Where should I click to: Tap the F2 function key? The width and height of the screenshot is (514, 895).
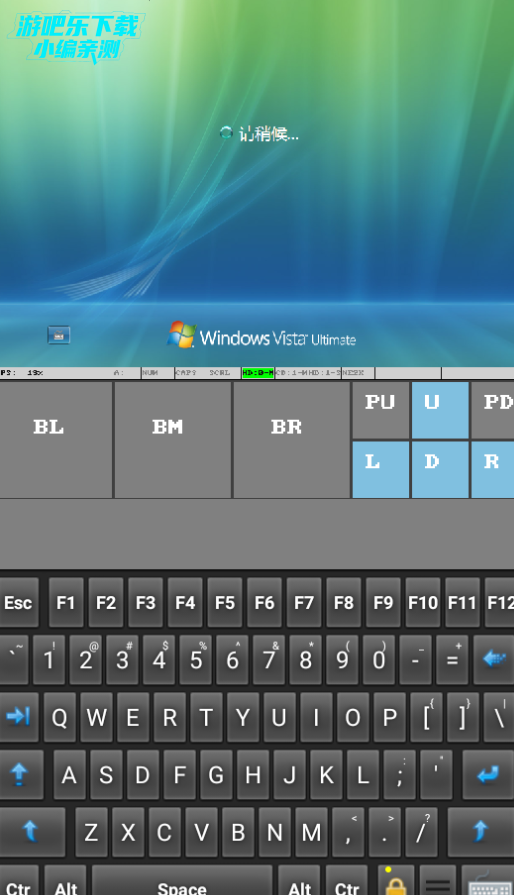[x=106, y=603]
